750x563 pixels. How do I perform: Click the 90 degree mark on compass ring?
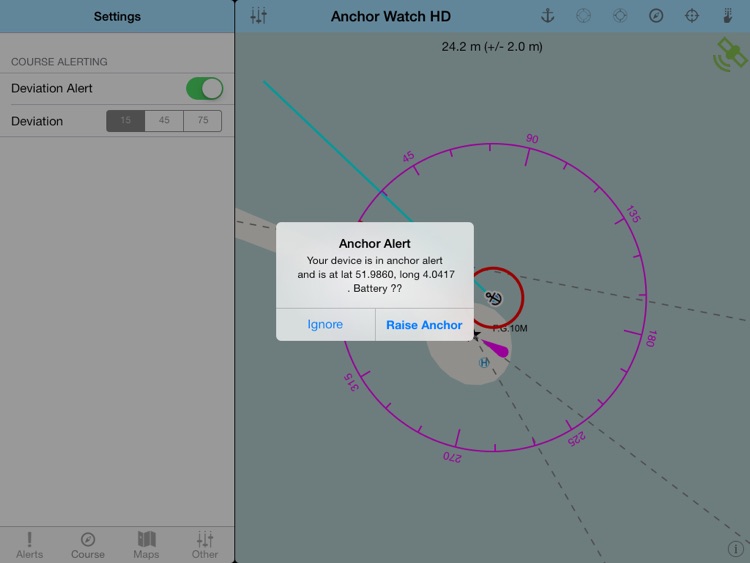532,139
